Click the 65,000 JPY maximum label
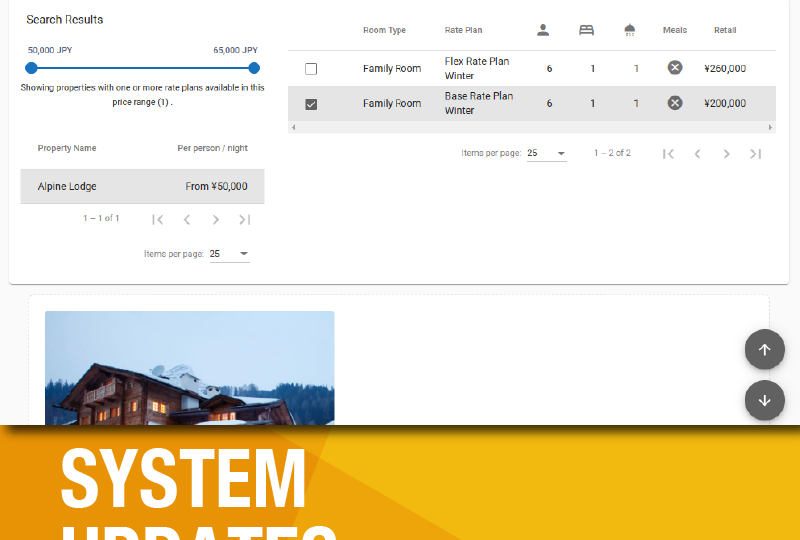Screen dimensions: 800x540 pyautogui.click(x=235, y=50)
